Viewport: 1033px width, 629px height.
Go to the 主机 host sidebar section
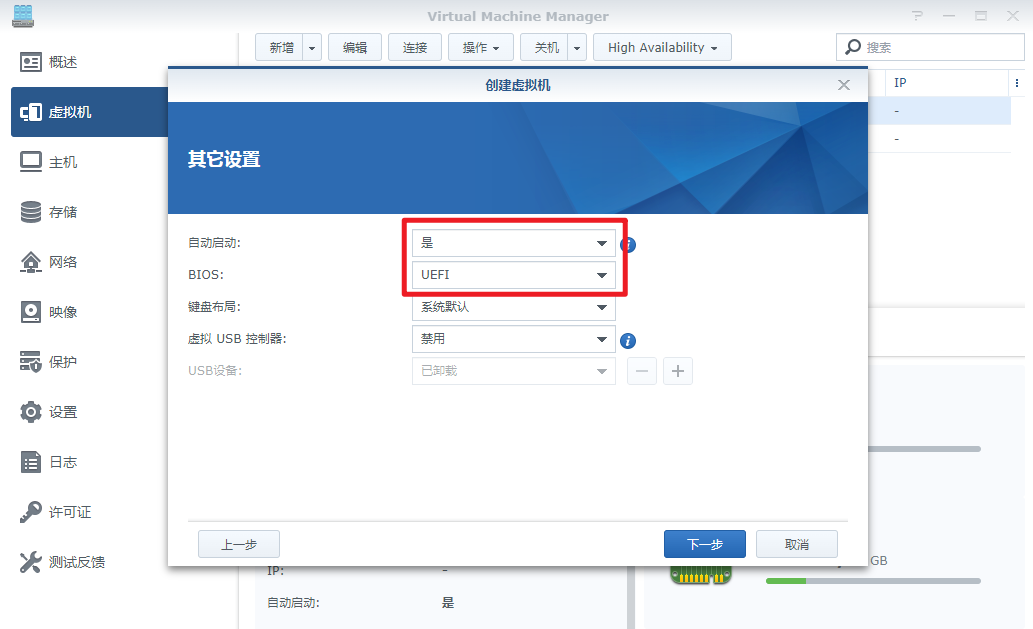[x=63, y=162]
